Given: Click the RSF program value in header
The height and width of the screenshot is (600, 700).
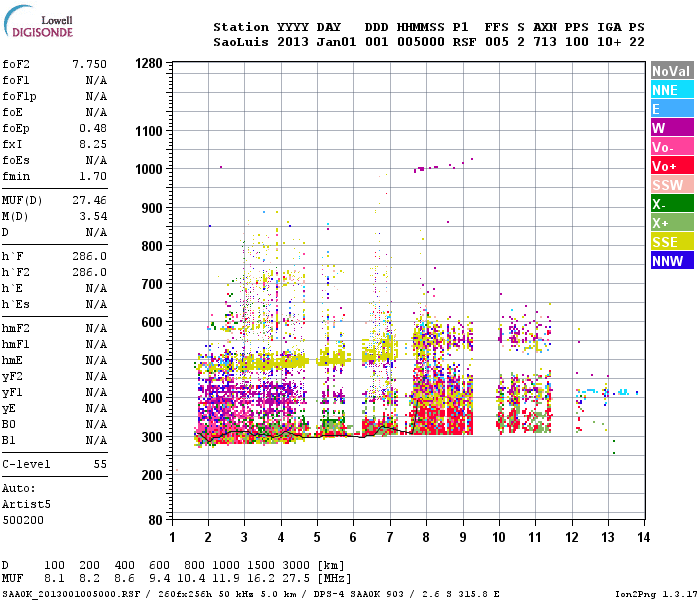Looking at the screenshot, I should [464, 42].
